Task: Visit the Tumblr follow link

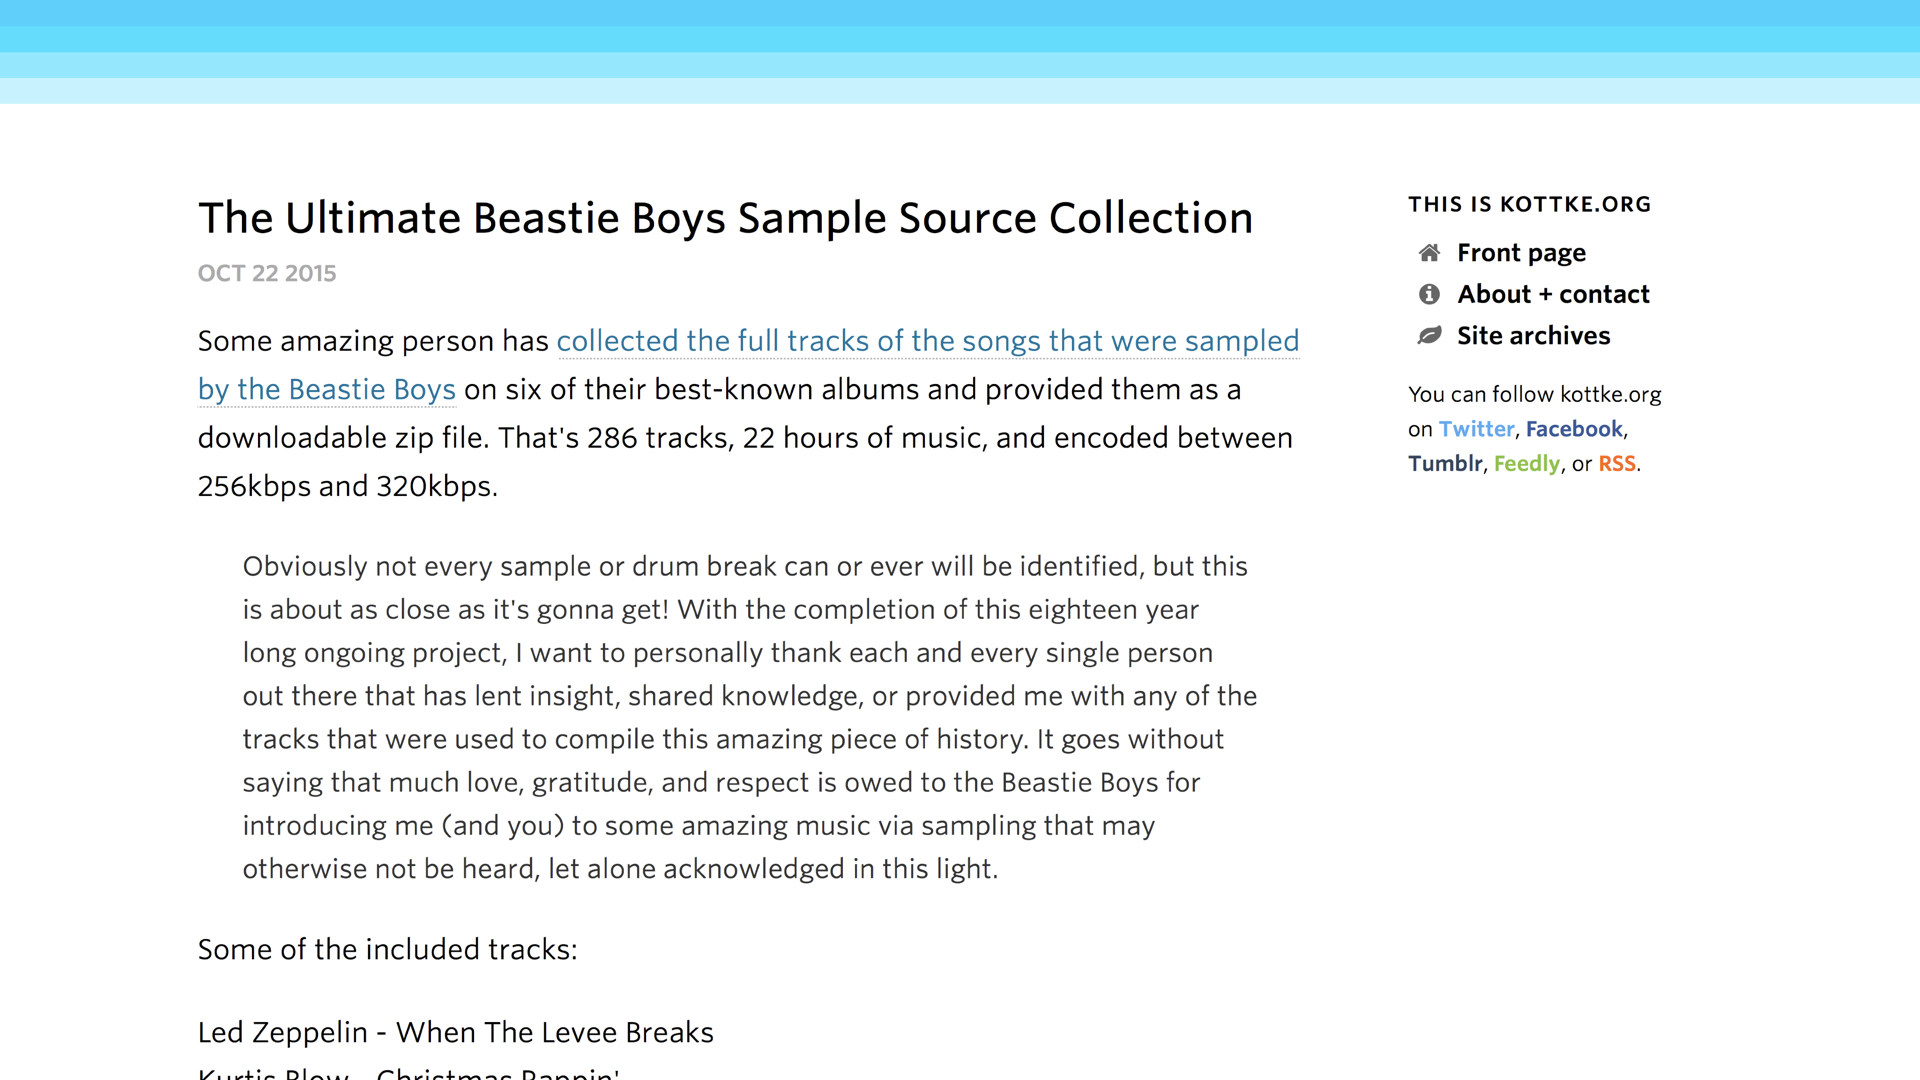Action: (x=1445, y=463)
